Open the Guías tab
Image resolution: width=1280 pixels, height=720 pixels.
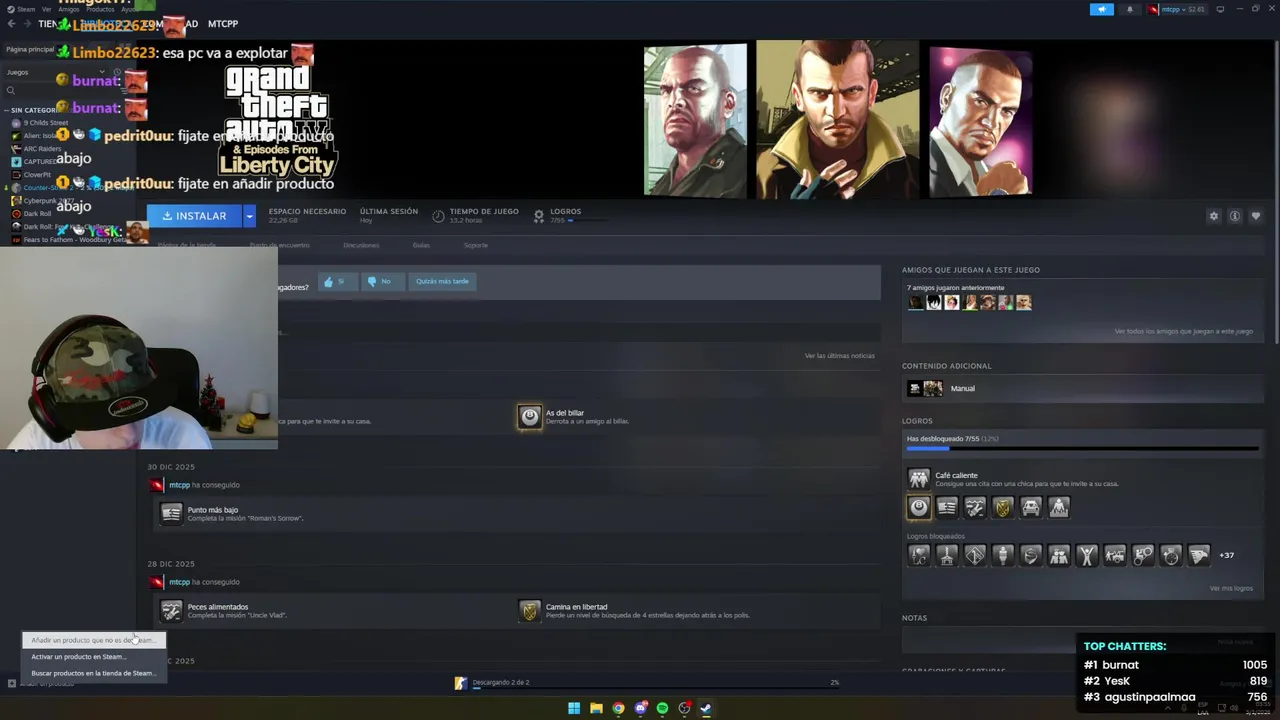point(421,245)
